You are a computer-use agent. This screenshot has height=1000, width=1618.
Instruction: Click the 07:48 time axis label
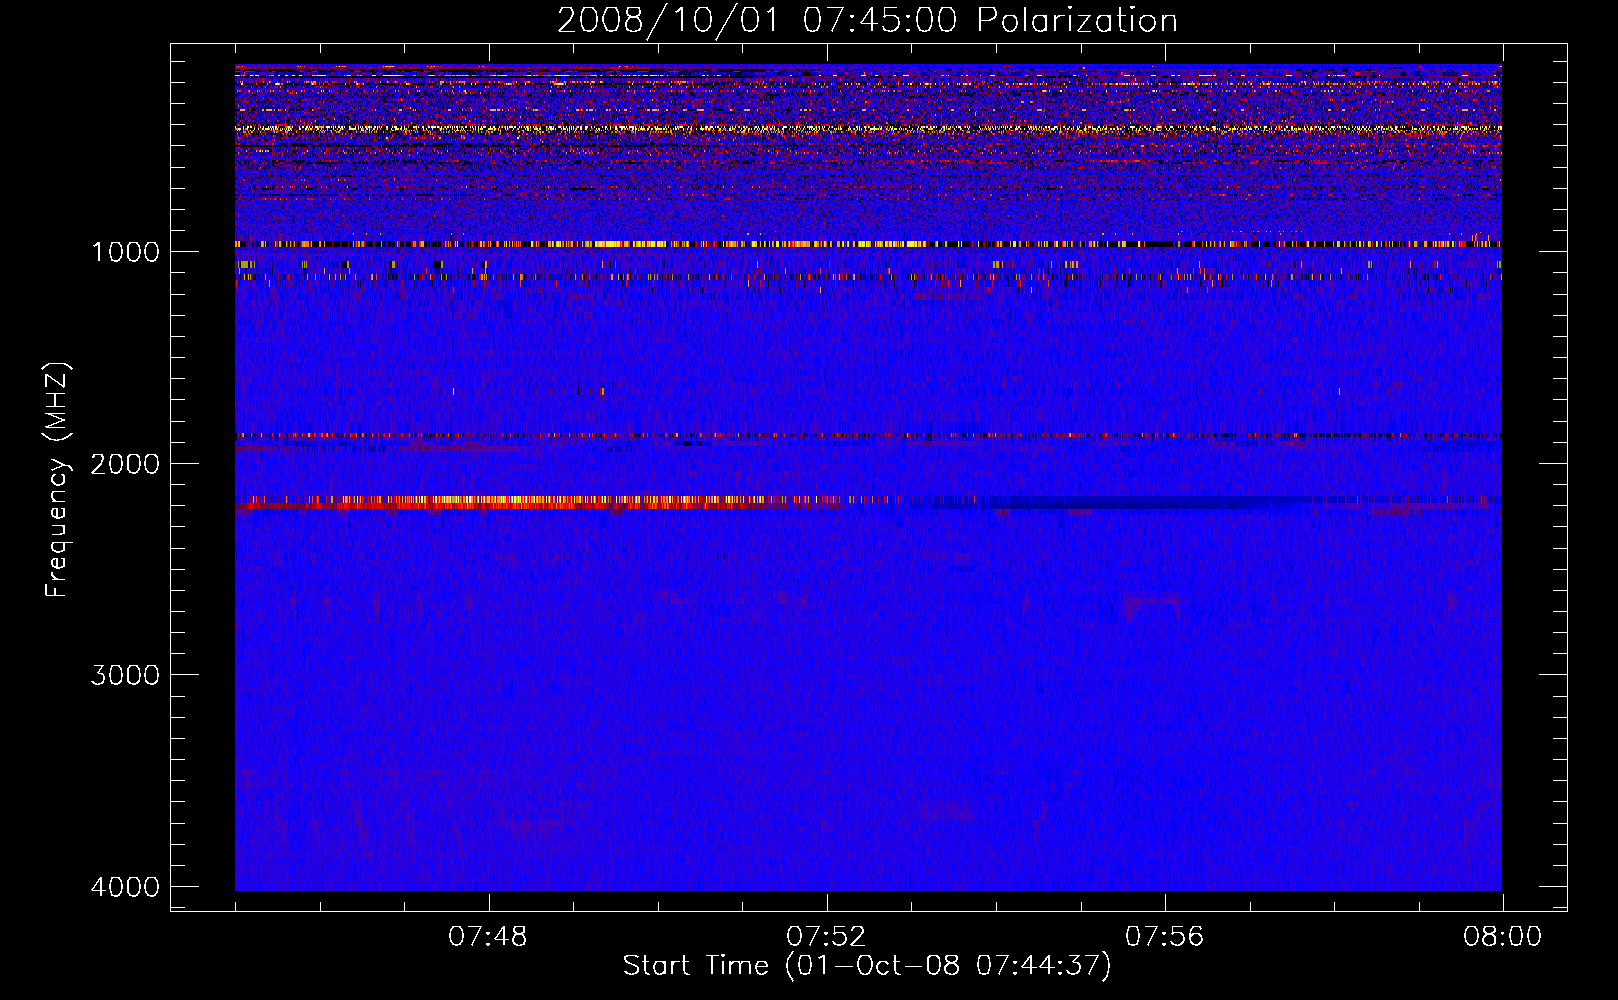click(488, 937)
